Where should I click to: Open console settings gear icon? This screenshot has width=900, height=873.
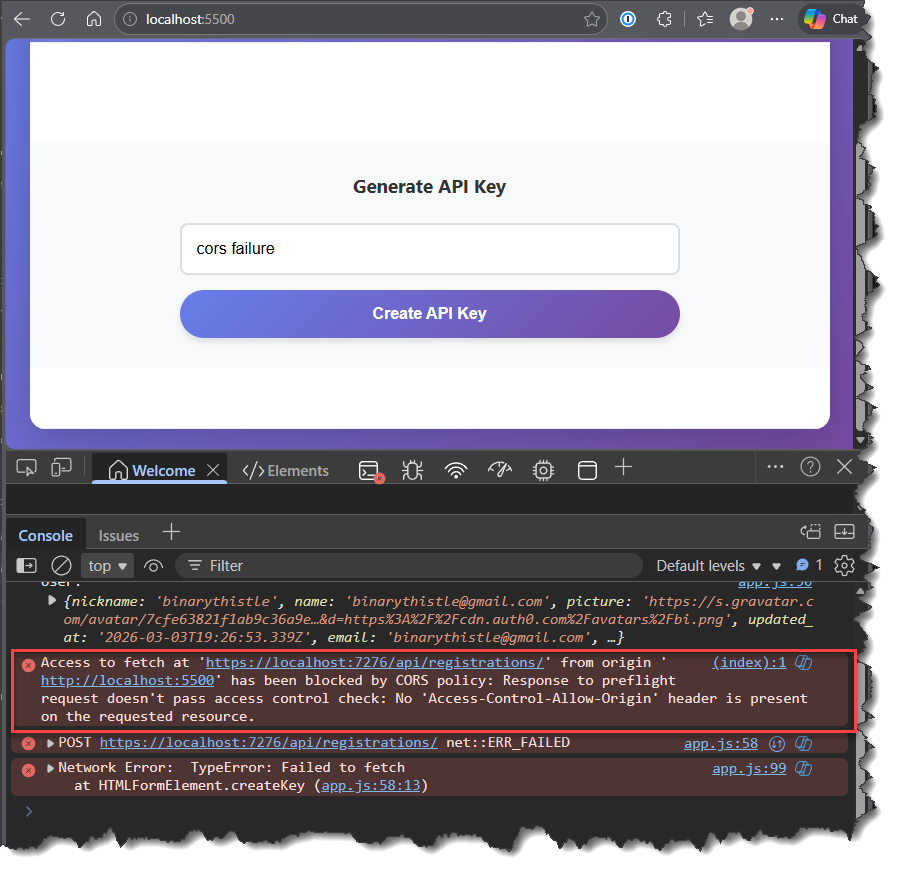844,565
